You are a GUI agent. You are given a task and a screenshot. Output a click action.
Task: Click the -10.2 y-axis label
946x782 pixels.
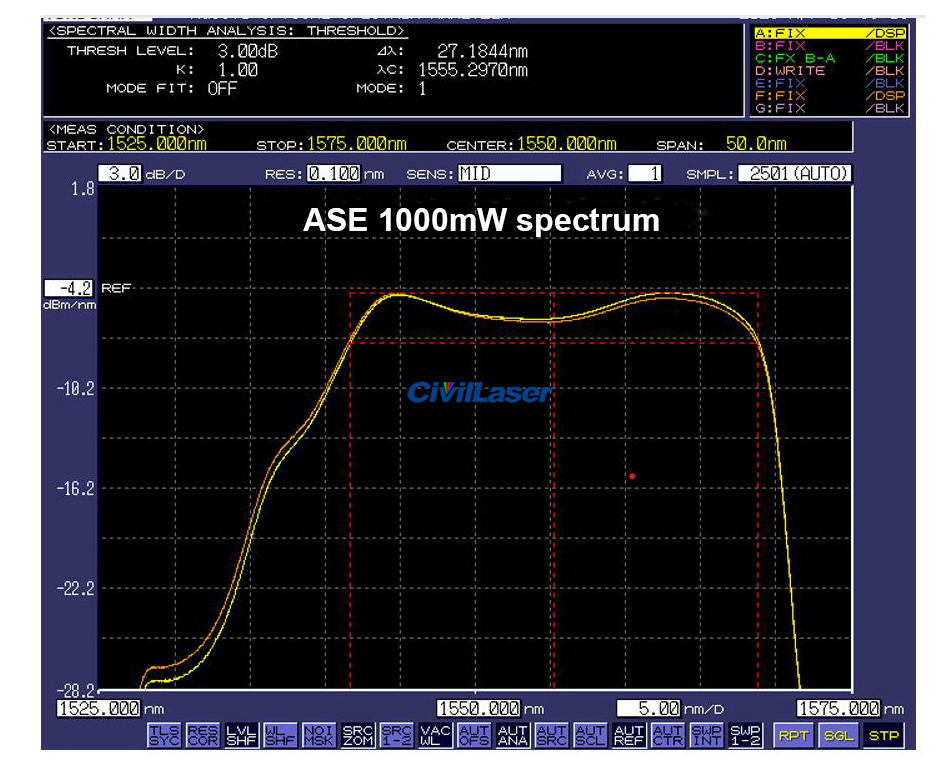(x=76, y=389)
